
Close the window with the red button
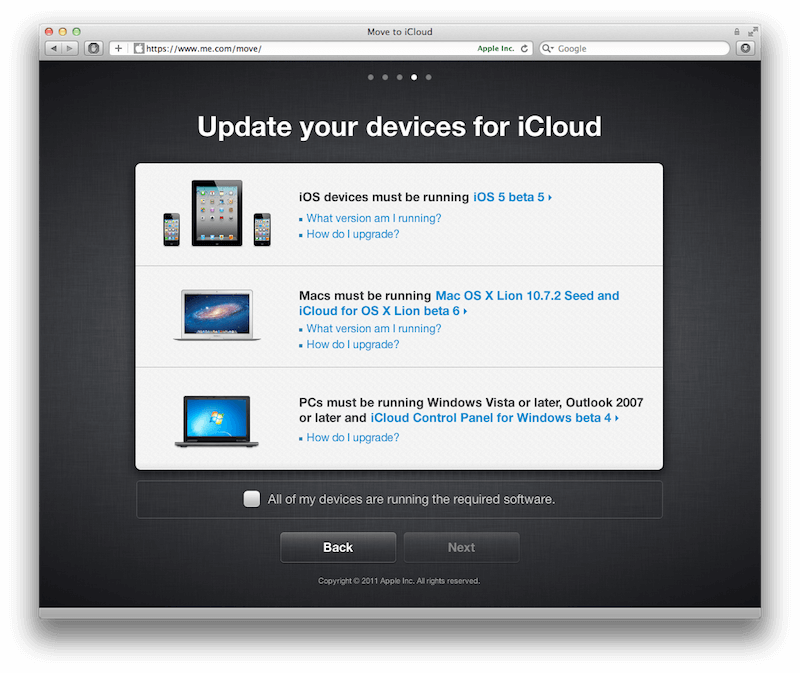click(x=49, y=32)
